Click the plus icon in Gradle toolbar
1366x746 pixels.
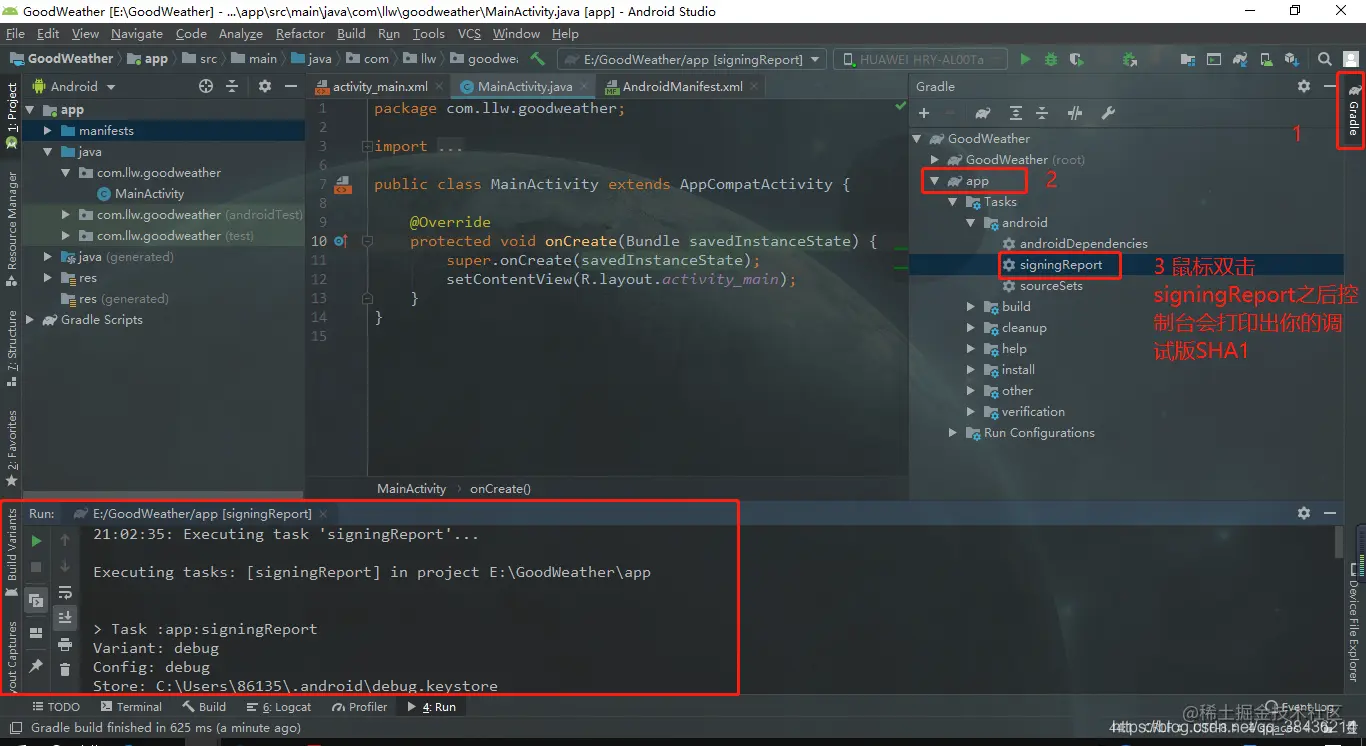[x=924, y=113]
